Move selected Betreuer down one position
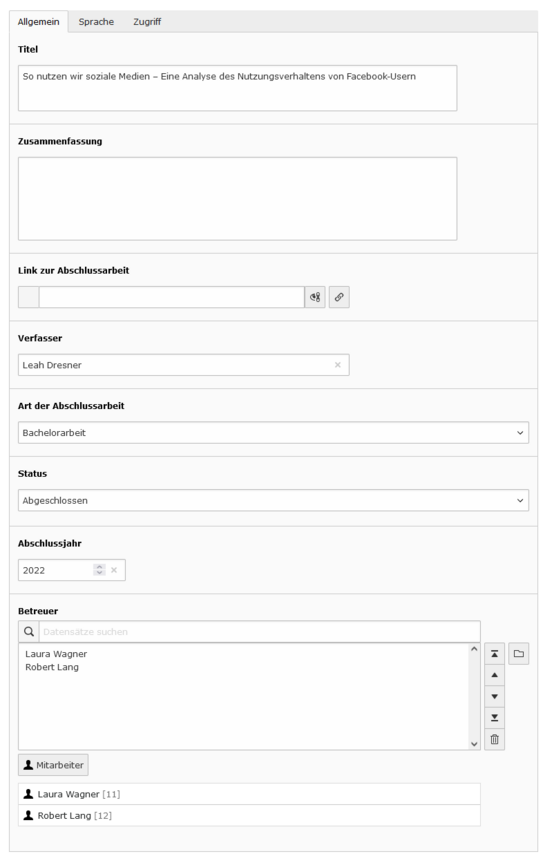 (x=495, y=697)
